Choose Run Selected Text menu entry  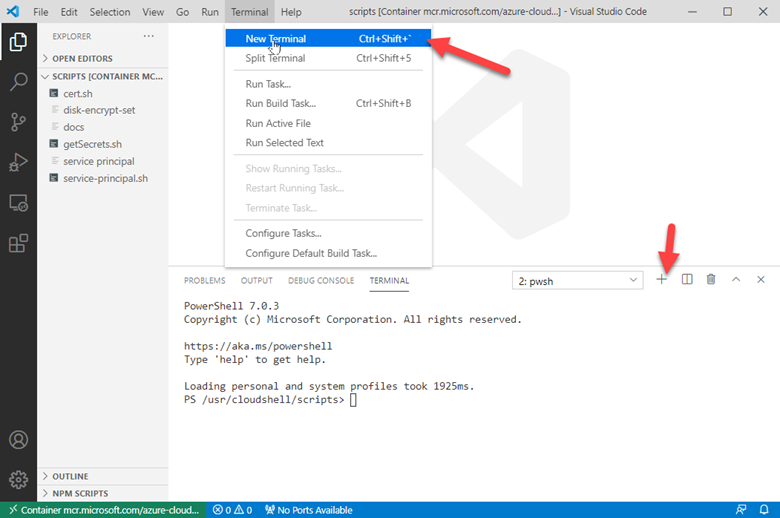click(x=328, y=143)
